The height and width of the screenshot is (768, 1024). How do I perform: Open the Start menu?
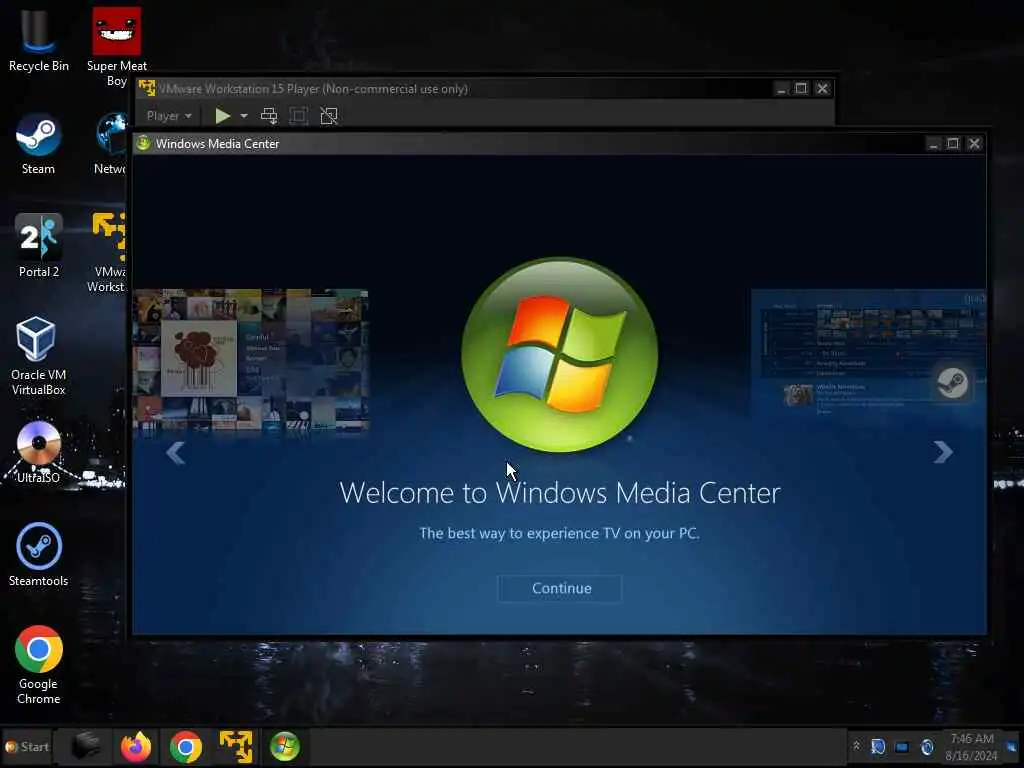point(27,746)
